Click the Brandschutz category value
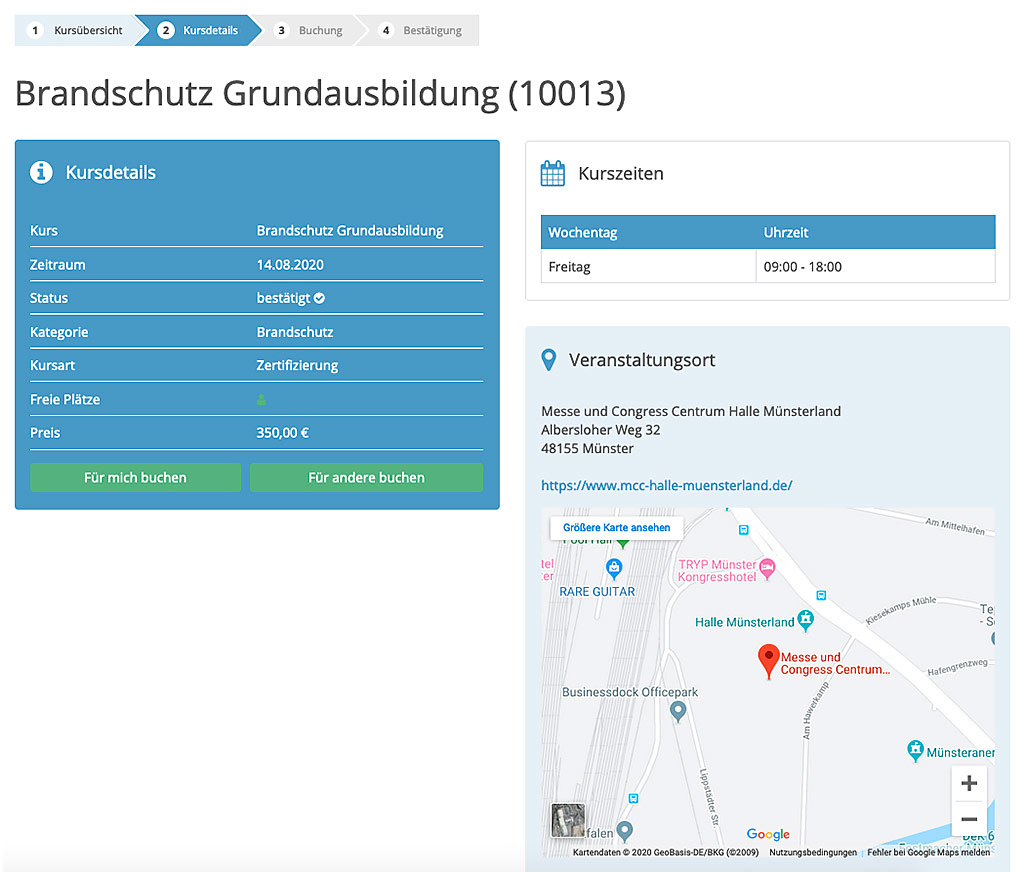 (x=295, y=332)
